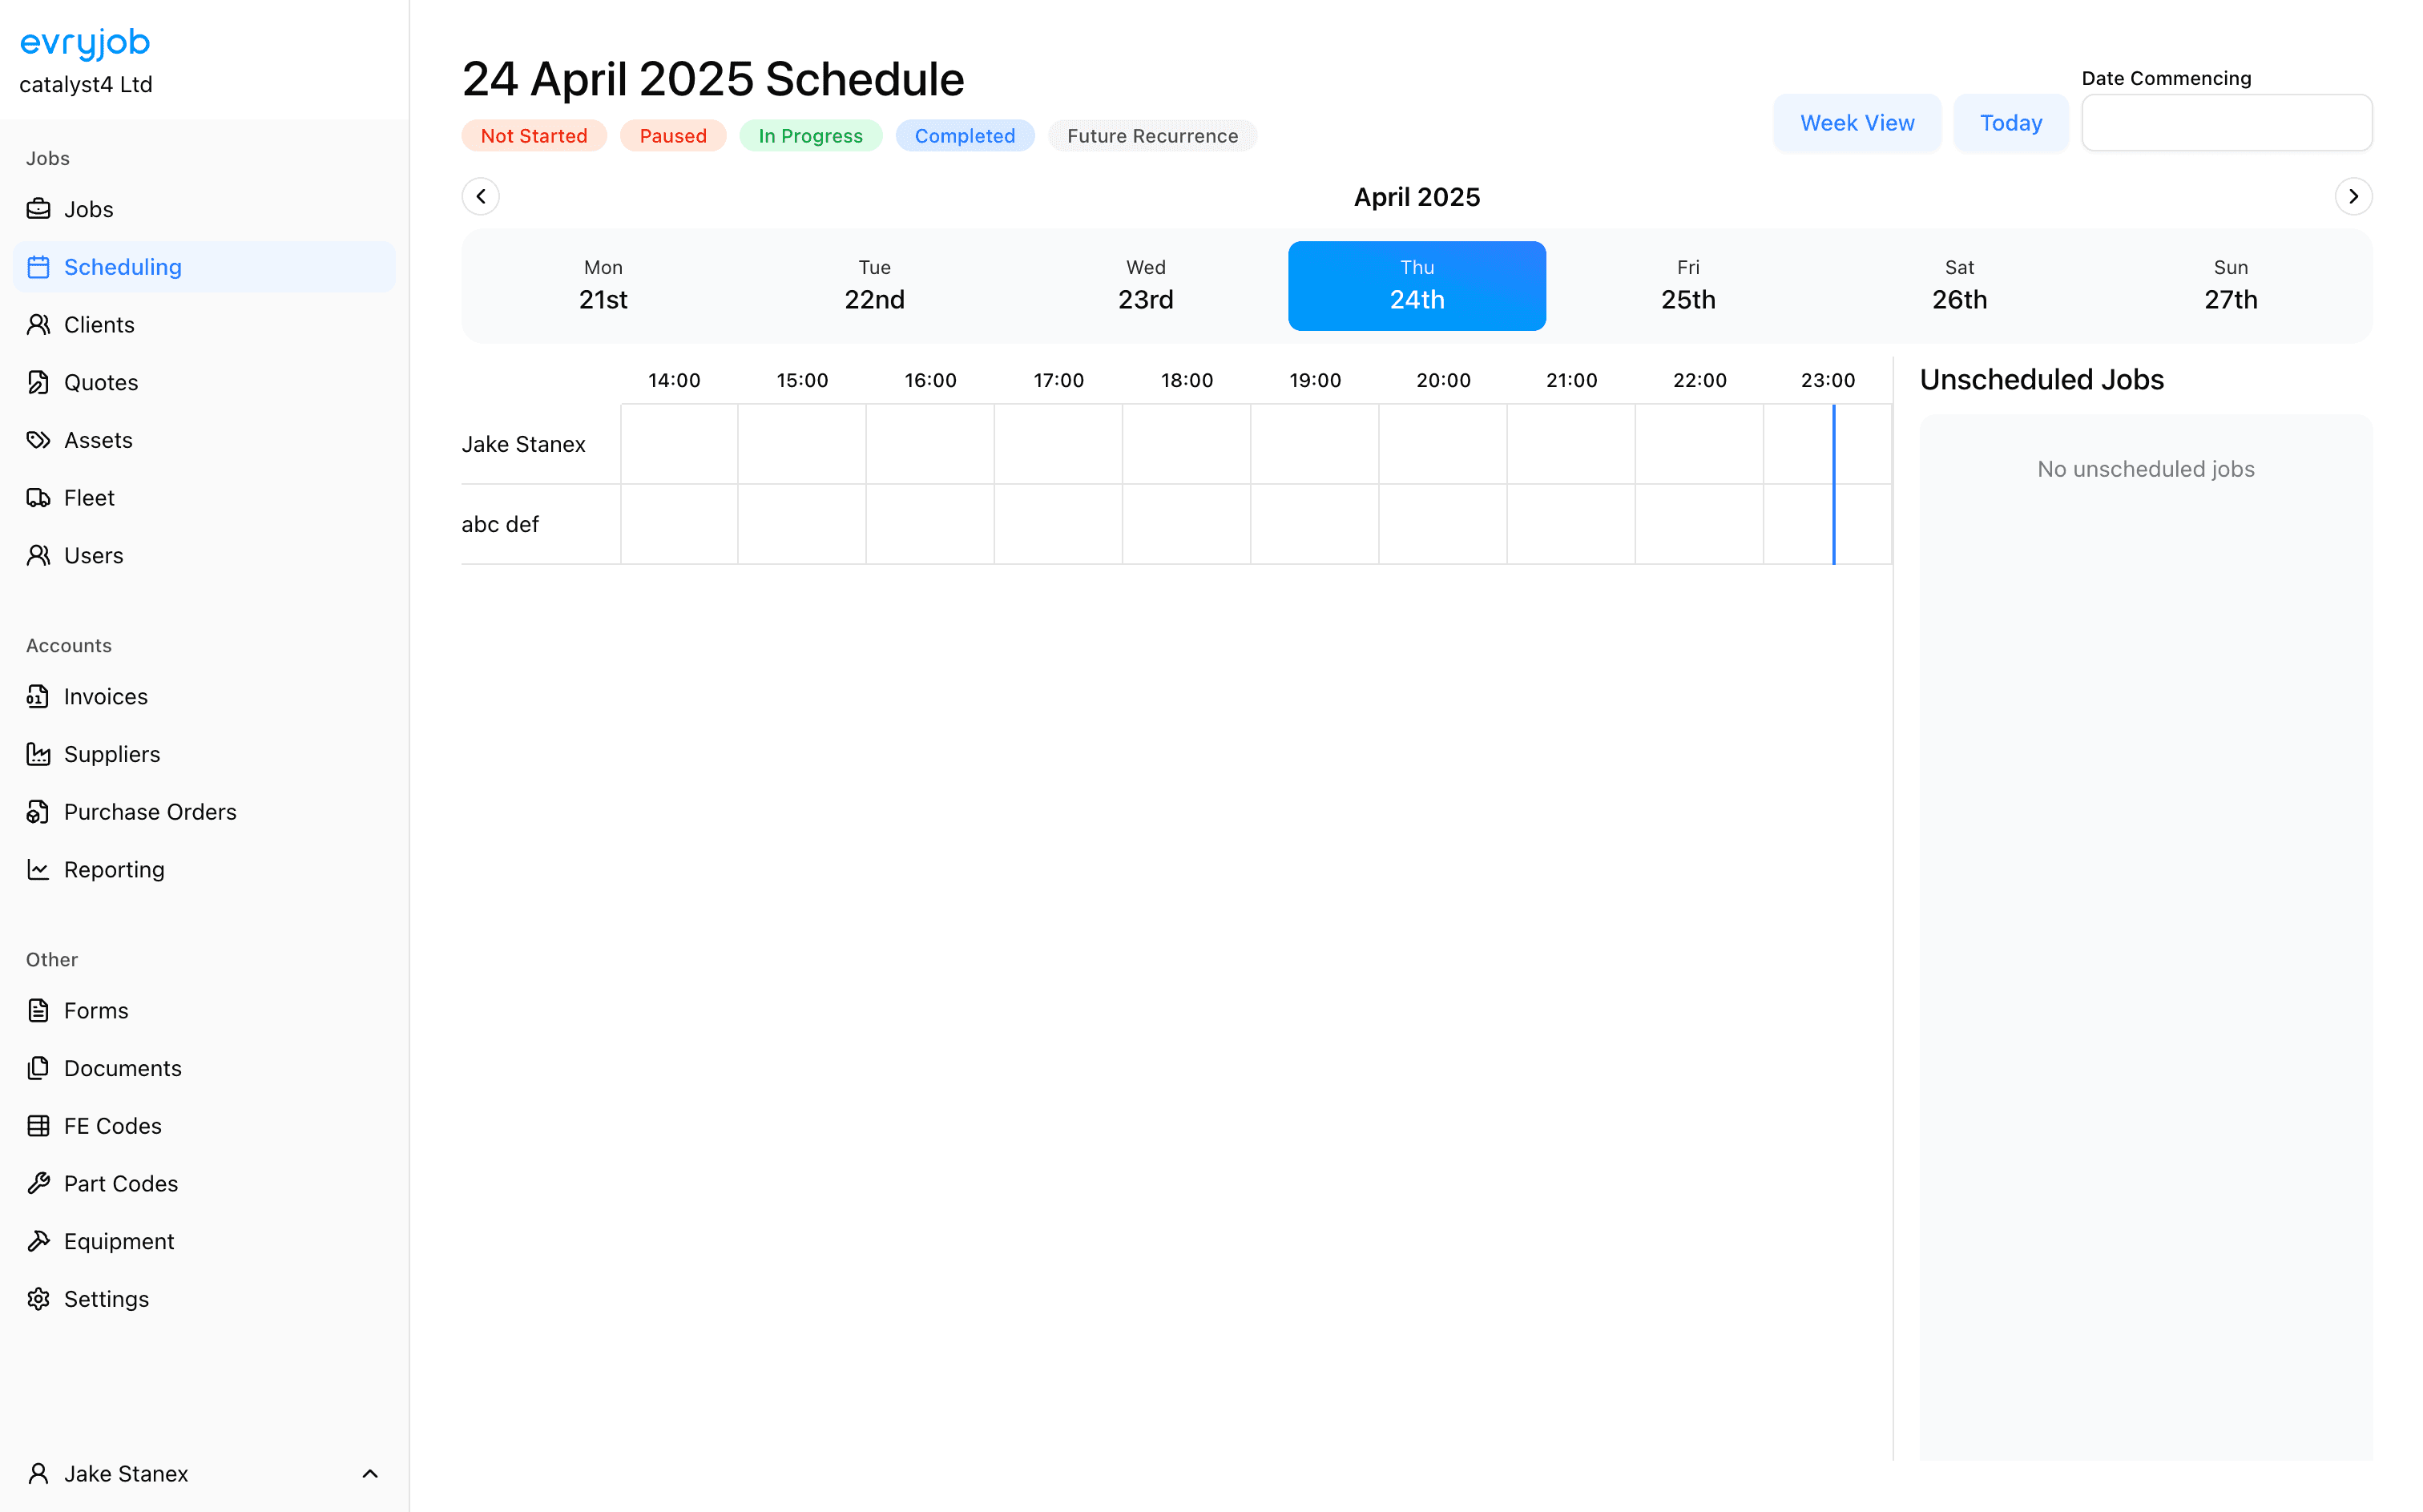Screen dimensions: 2423x1512
Task: Expand the Jake Stanex user menu chevron
Action: 370,1474
